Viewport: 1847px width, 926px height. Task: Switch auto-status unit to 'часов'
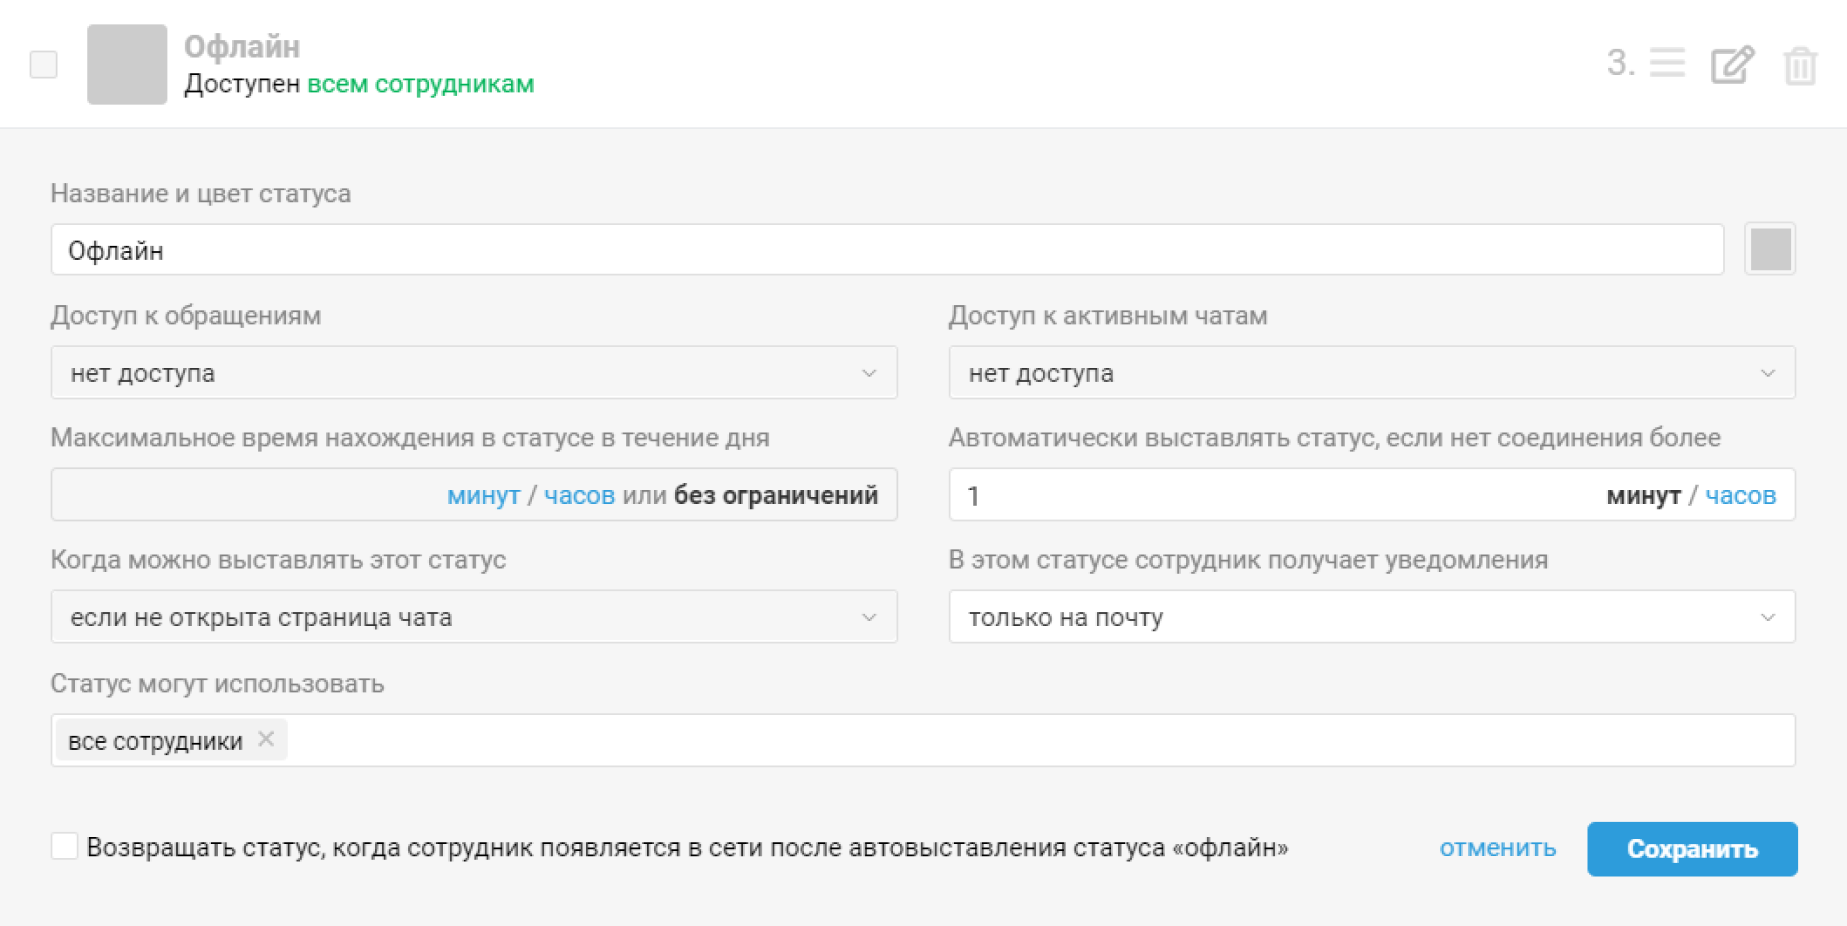tap(1740, 496)
